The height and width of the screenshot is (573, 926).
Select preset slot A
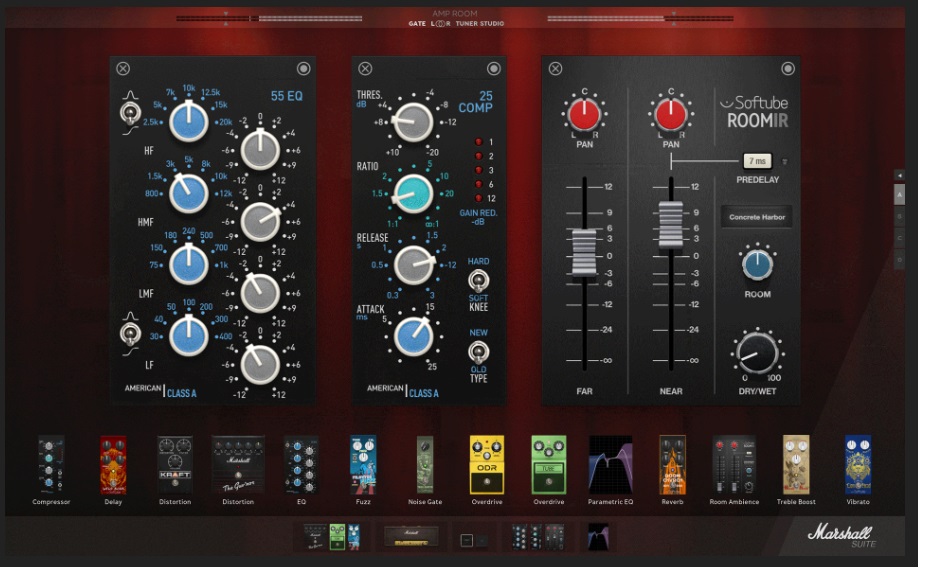[x=899, y=194]
